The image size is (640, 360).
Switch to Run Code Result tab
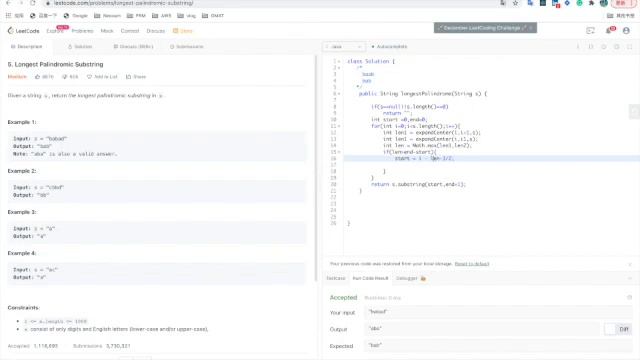point(370,278)
